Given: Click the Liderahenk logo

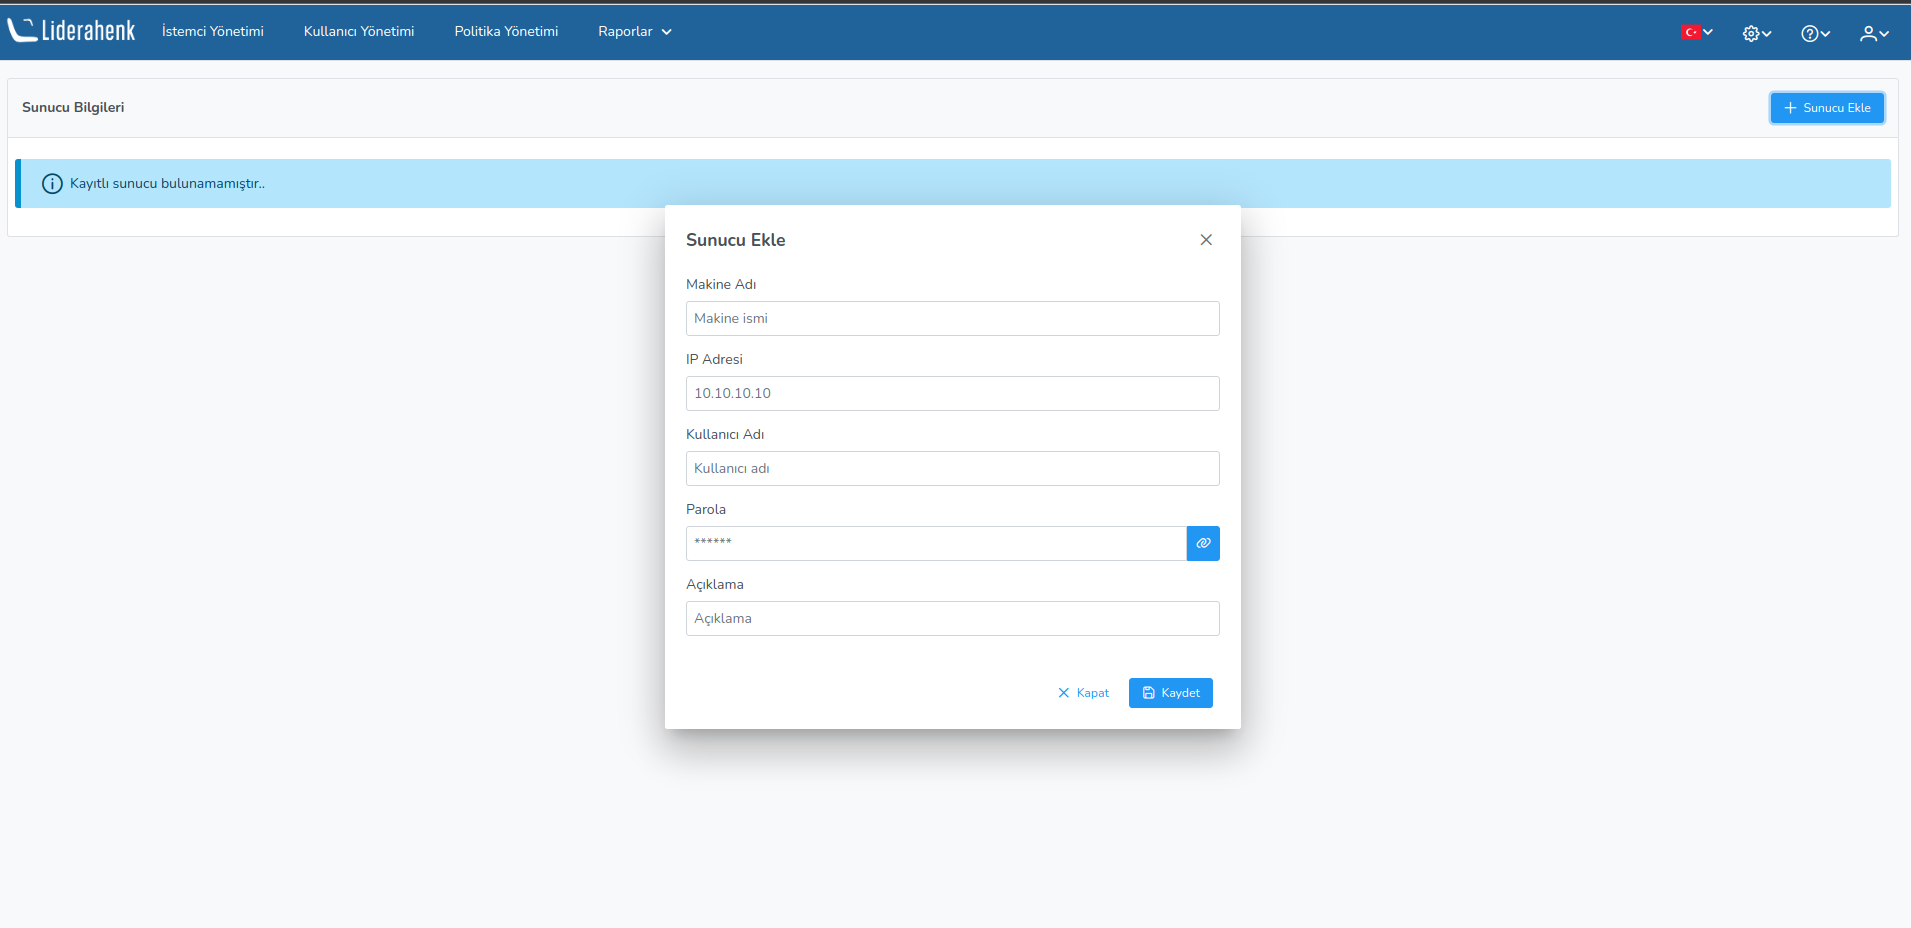Looking at the screenshot, I should (71, 31).
